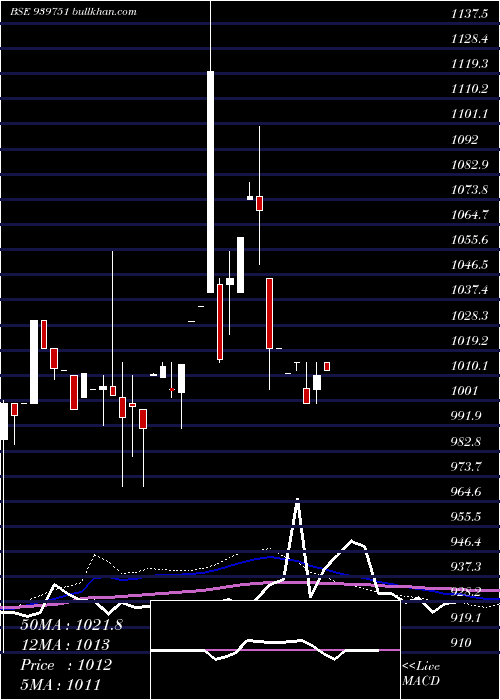Select the 1082.9 price axis label
Image resolution: width=500 pixels, height=700 pixels.
point(469,165)
